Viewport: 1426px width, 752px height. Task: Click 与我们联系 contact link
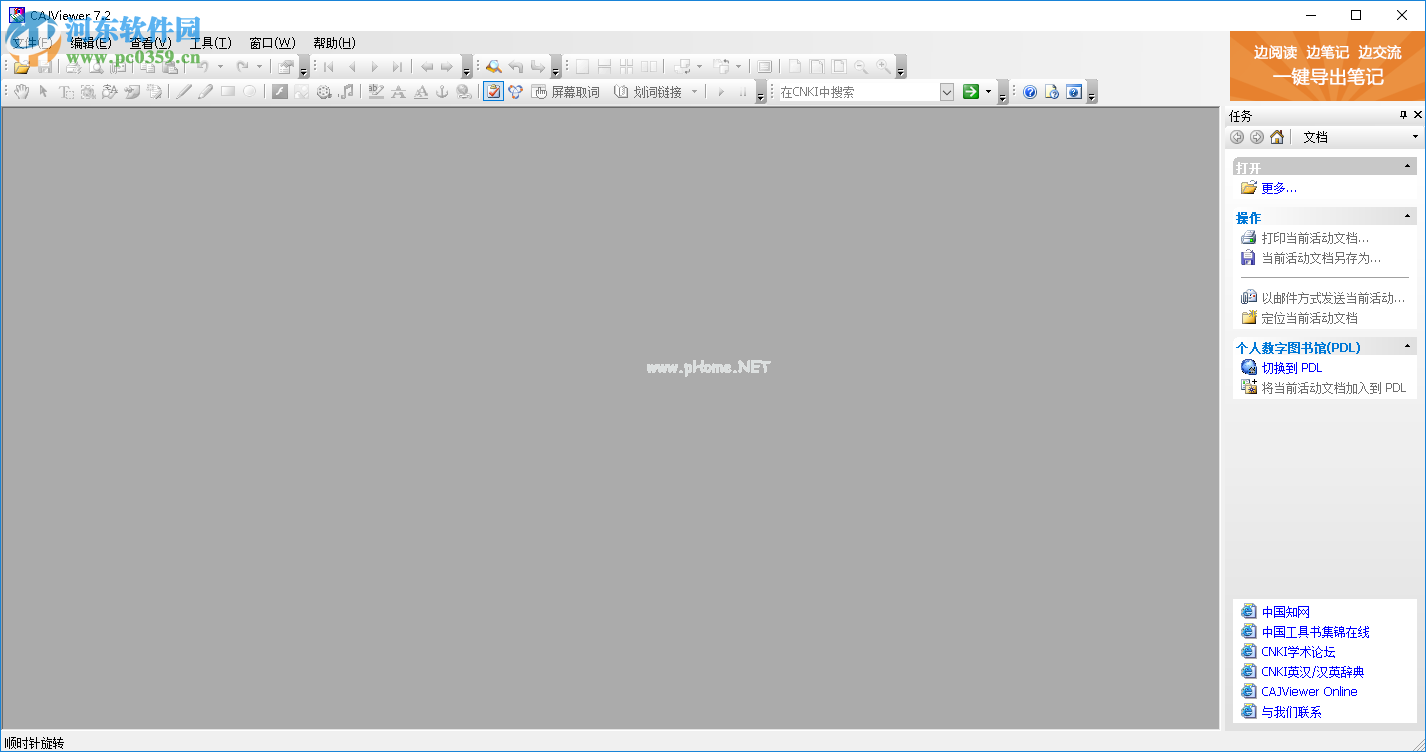click(x=1291, y=712)
